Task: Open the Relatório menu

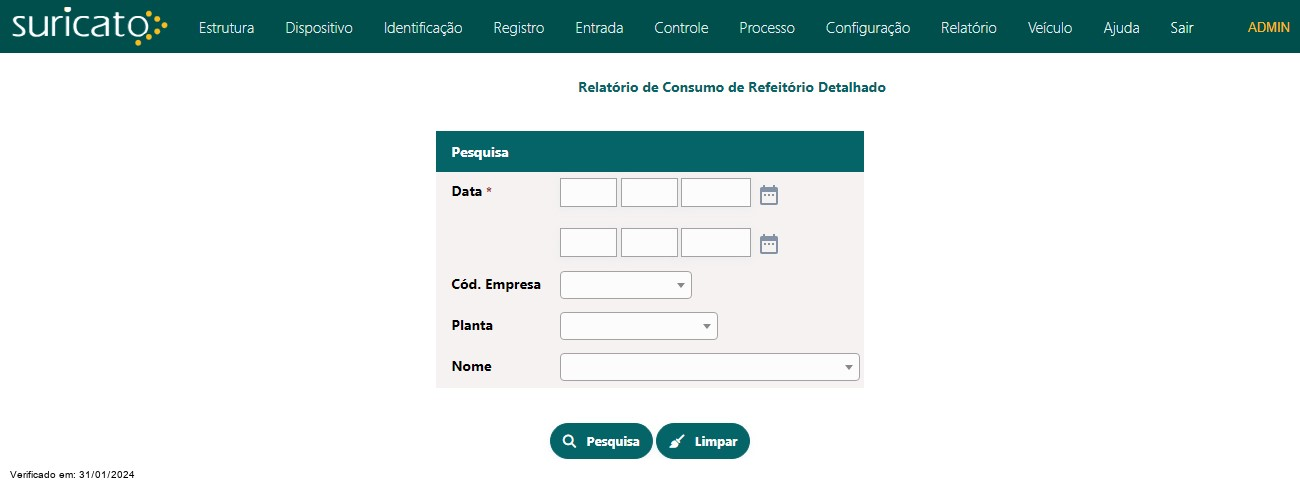Action: click(x=969, y=28)
